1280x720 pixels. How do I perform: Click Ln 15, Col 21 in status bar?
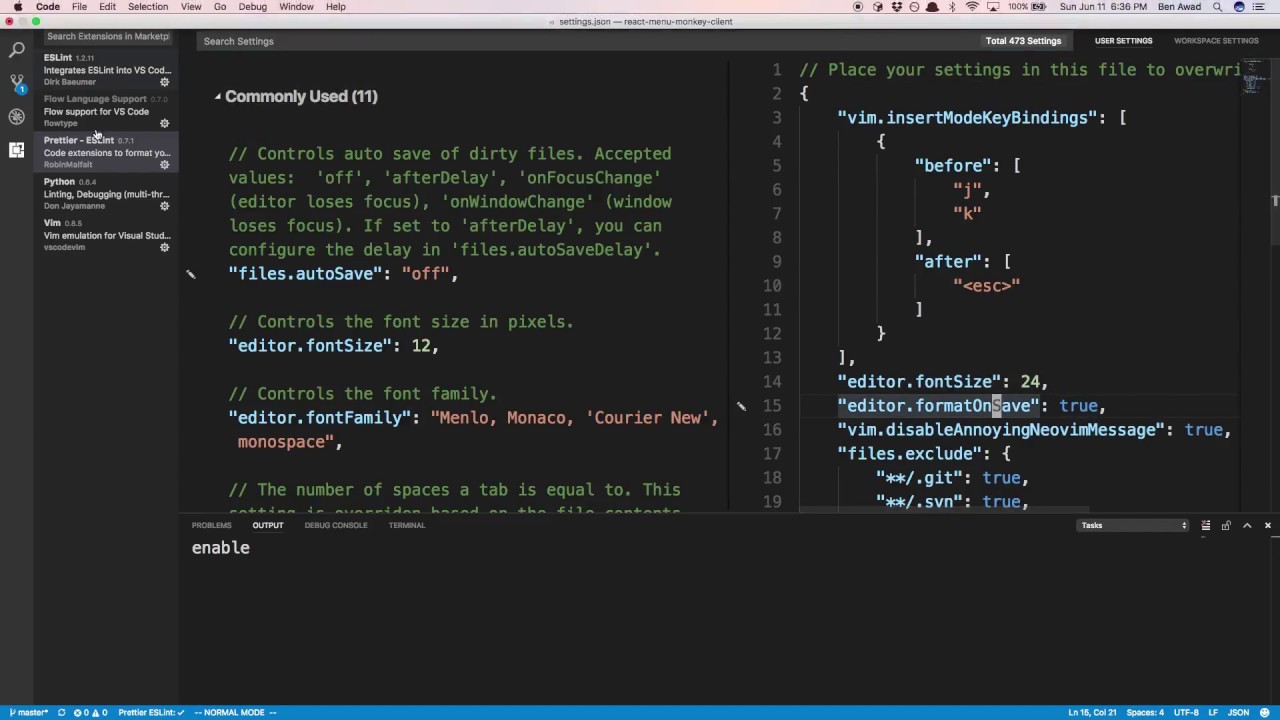tap(1091, 712)
